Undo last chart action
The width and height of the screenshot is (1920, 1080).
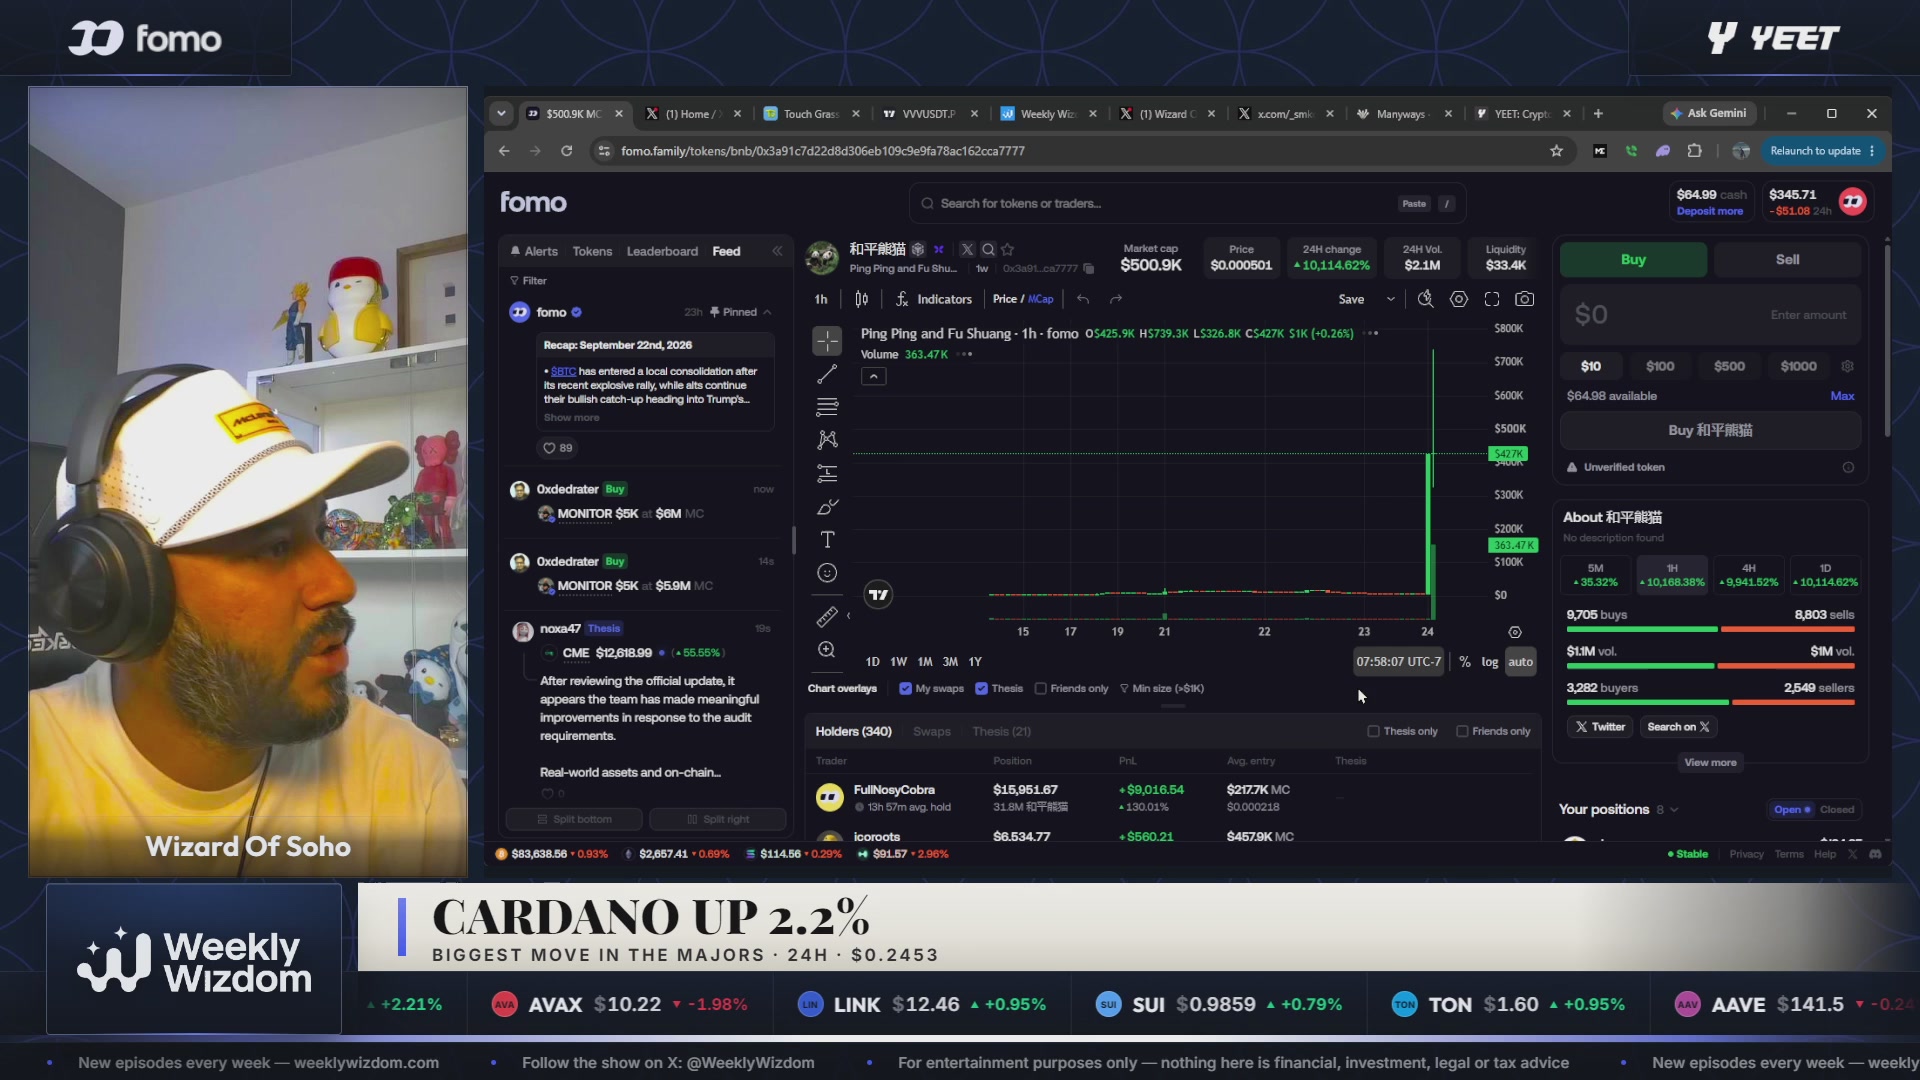(1083, 299)
